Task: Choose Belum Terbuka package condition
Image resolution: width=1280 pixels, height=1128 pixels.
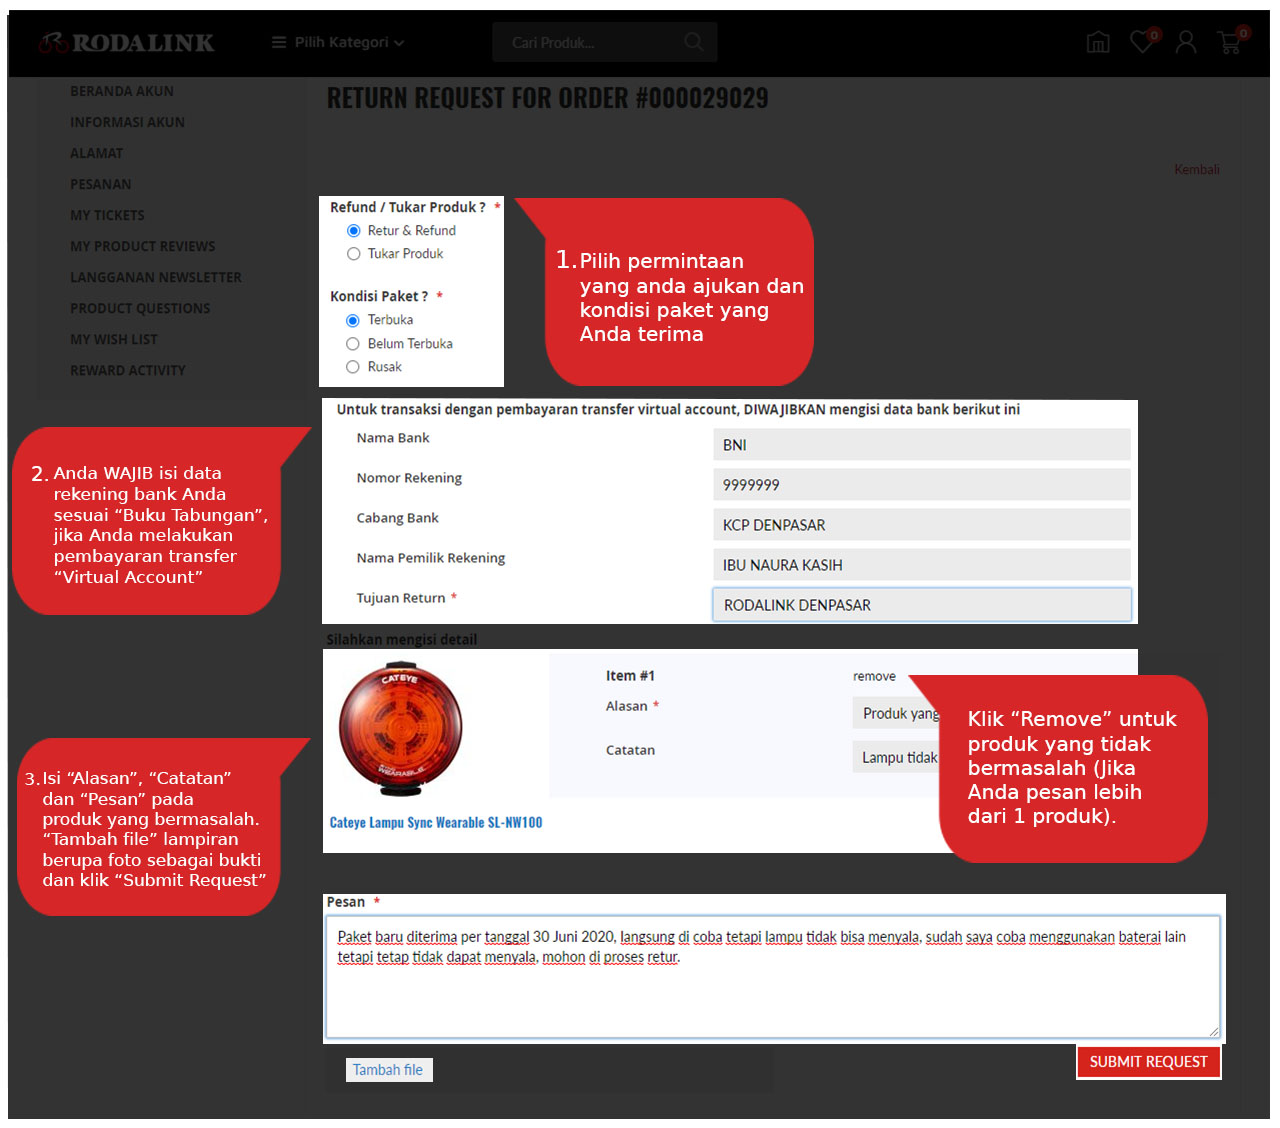Action: (x=353, y=344)
